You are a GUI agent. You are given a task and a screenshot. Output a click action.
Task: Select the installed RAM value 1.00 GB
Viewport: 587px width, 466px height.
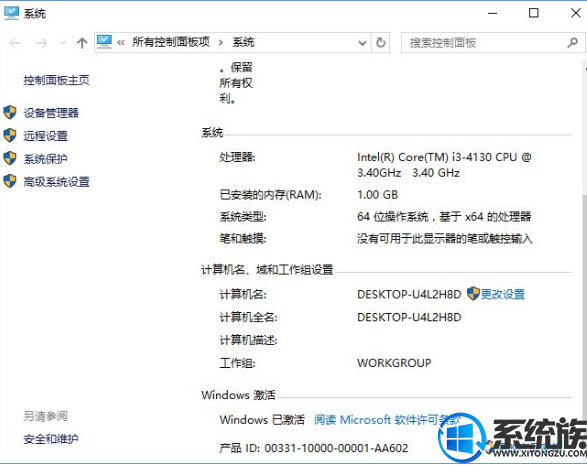(x=377, y=195)
